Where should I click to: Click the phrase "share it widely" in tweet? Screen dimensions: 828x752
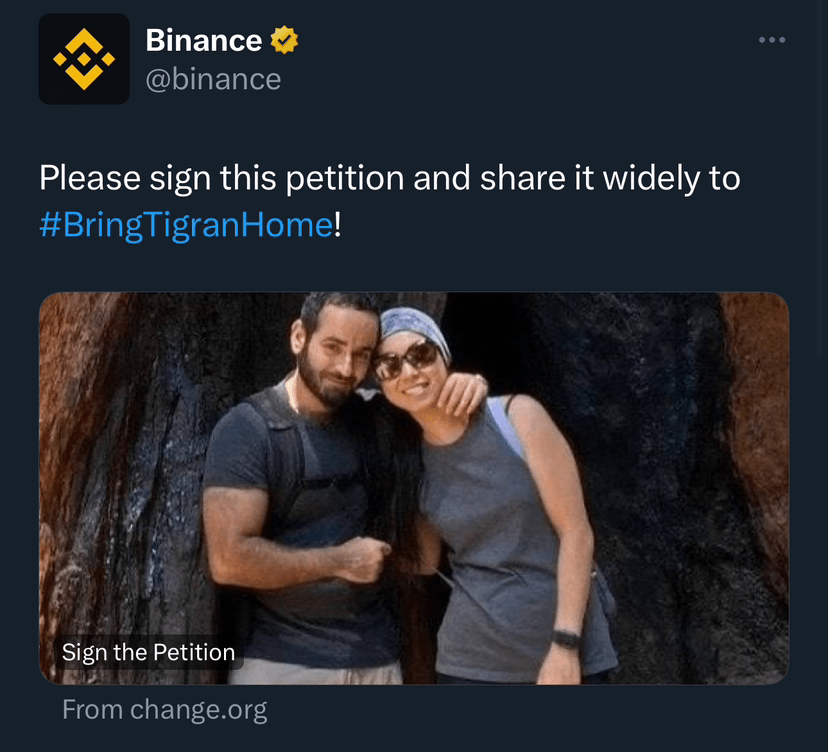click(594, 179)
